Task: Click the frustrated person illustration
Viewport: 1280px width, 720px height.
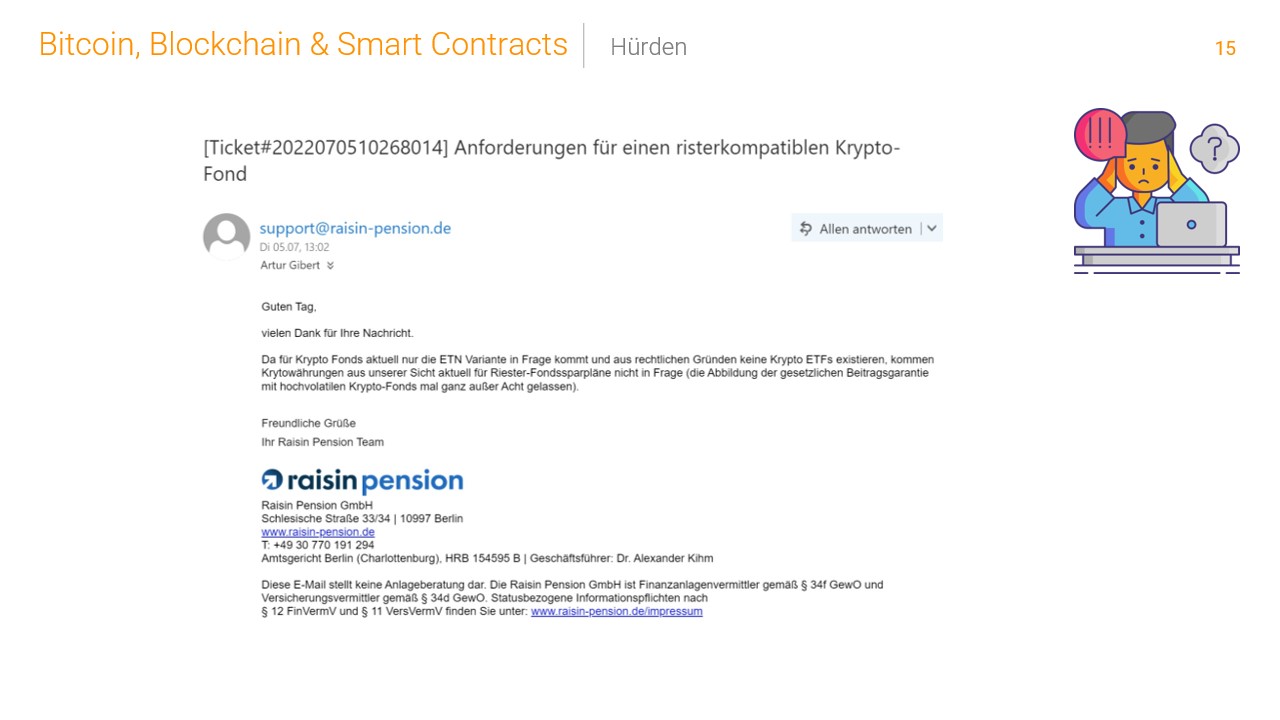Action: pyautogui.click(x=1157, y=191)
